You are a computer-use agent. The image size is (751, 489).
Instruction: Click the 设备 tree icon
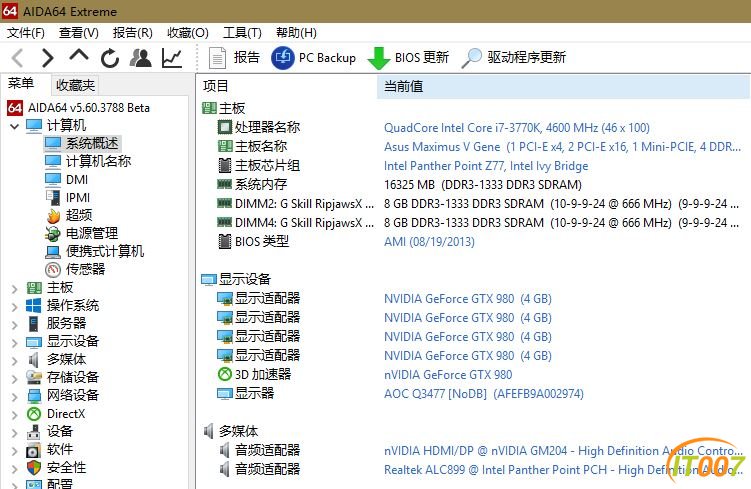coord(34,432)
